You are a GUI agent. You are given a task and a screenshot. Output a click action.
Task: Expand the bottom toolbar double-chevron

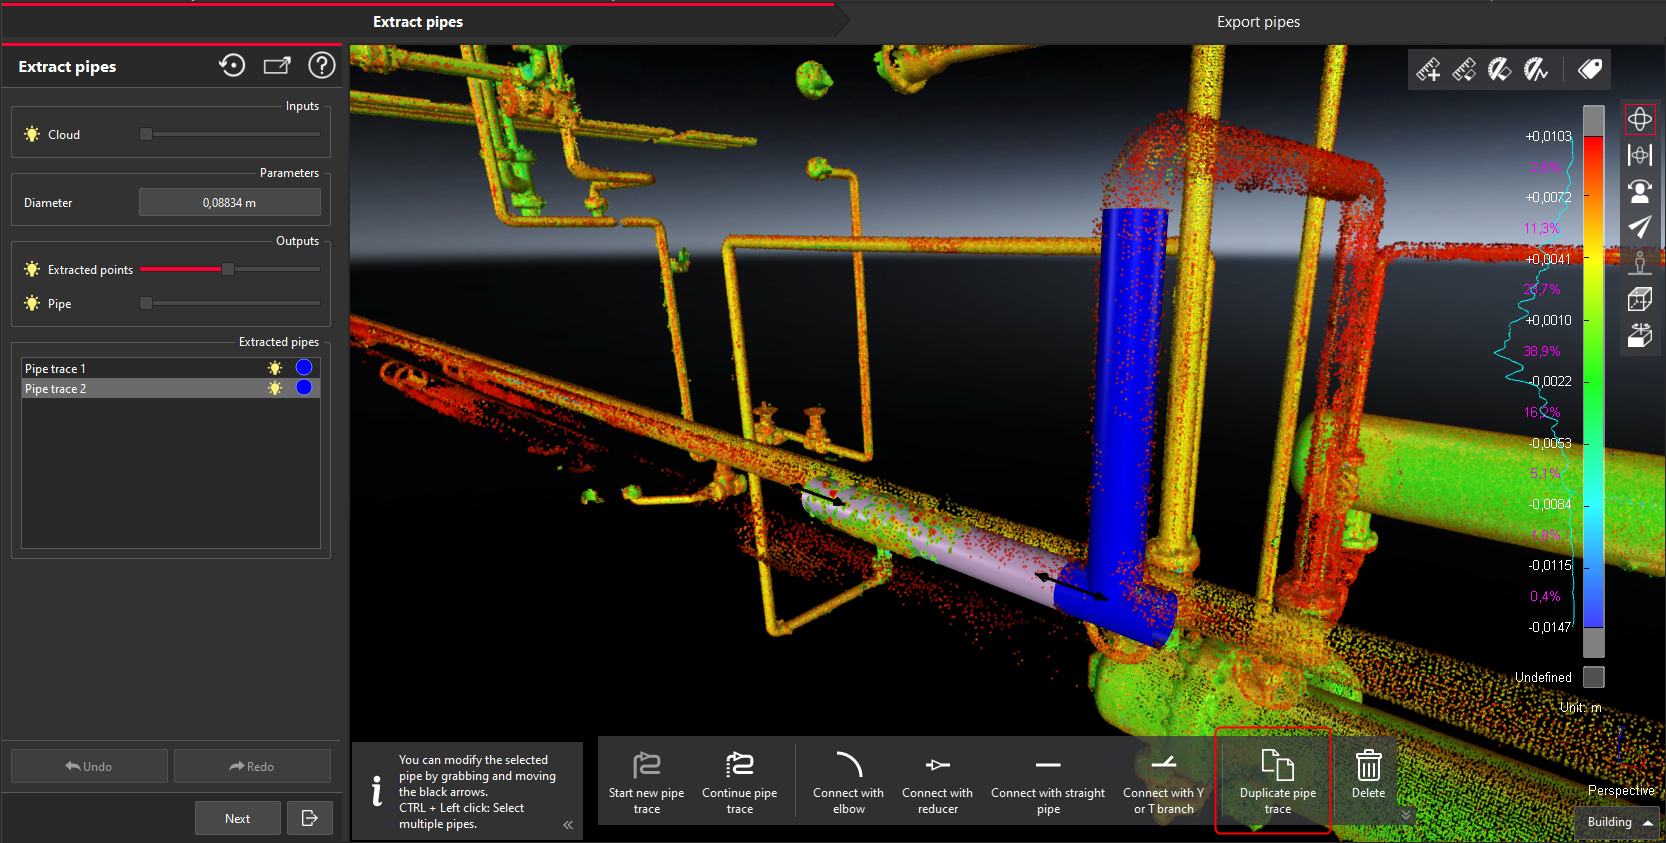click(1406, 814)
